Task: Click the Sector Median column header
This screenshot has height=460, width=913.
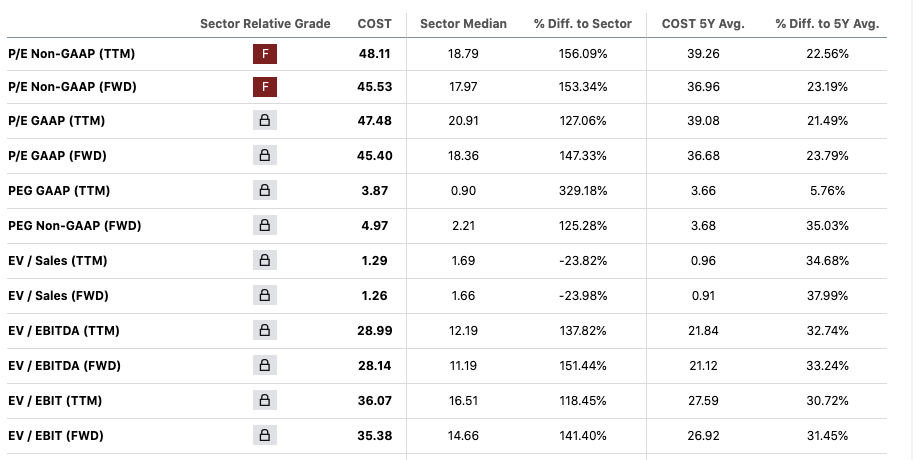Action: click(x=463, y=23)
